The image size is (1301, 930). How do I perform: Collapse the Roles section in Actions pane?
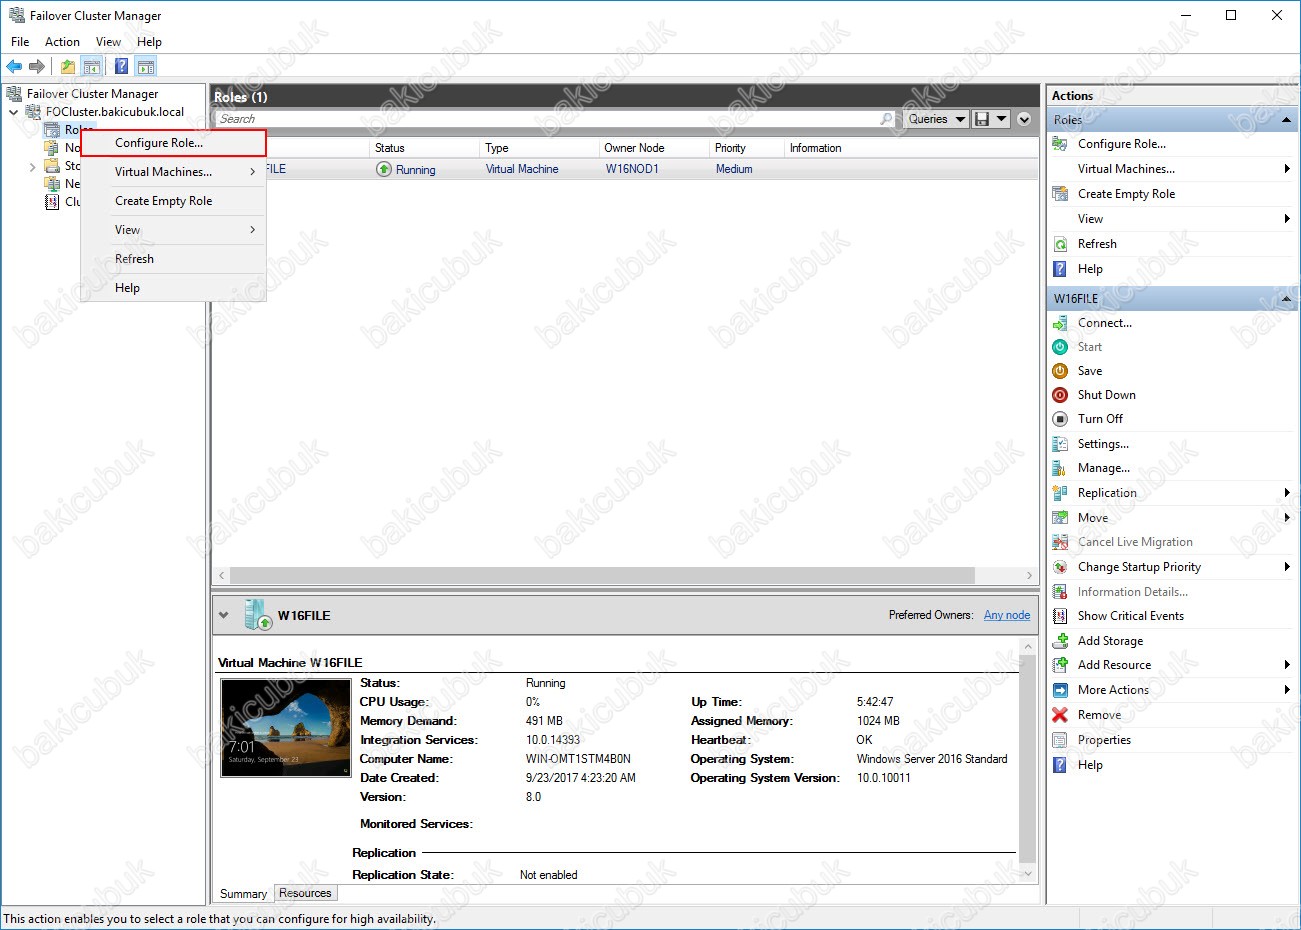[x=1286, y=120]
